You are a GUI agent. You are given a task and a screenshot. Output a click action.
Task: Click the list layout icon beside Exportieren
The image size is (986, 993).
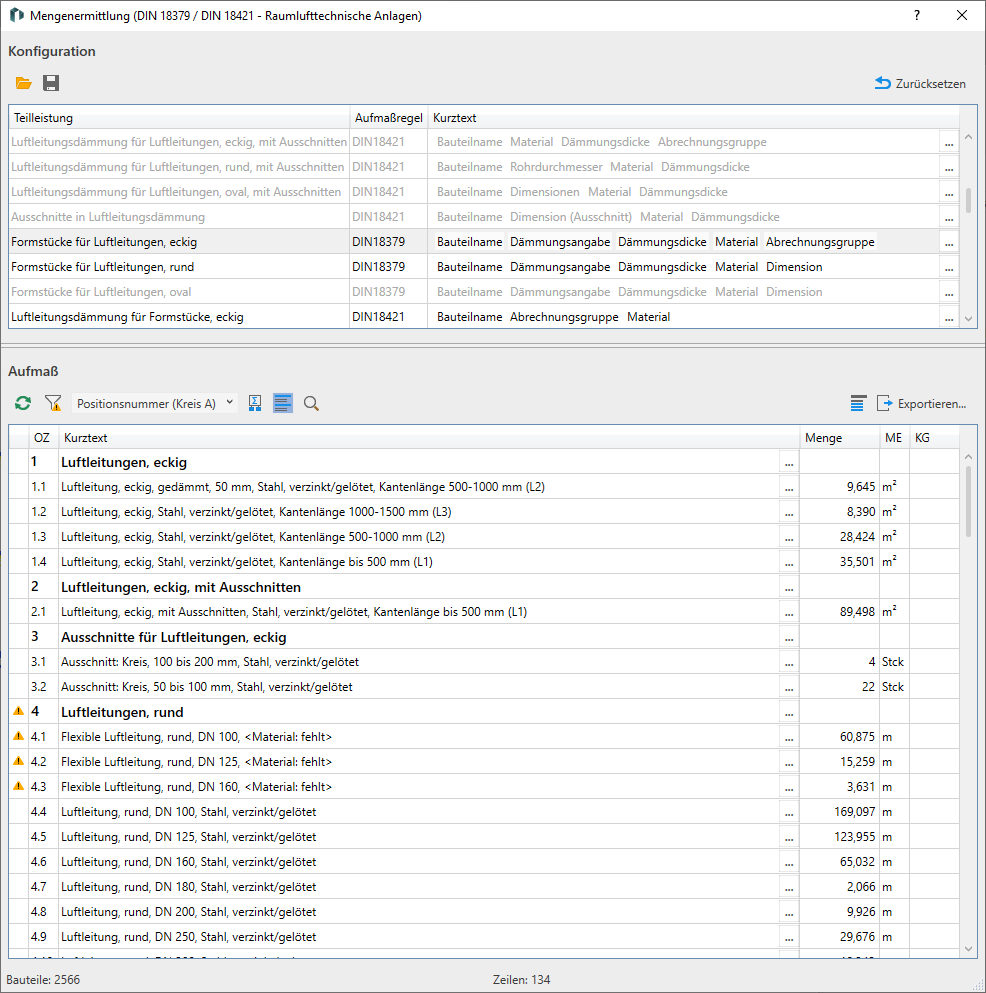[858, 403]
